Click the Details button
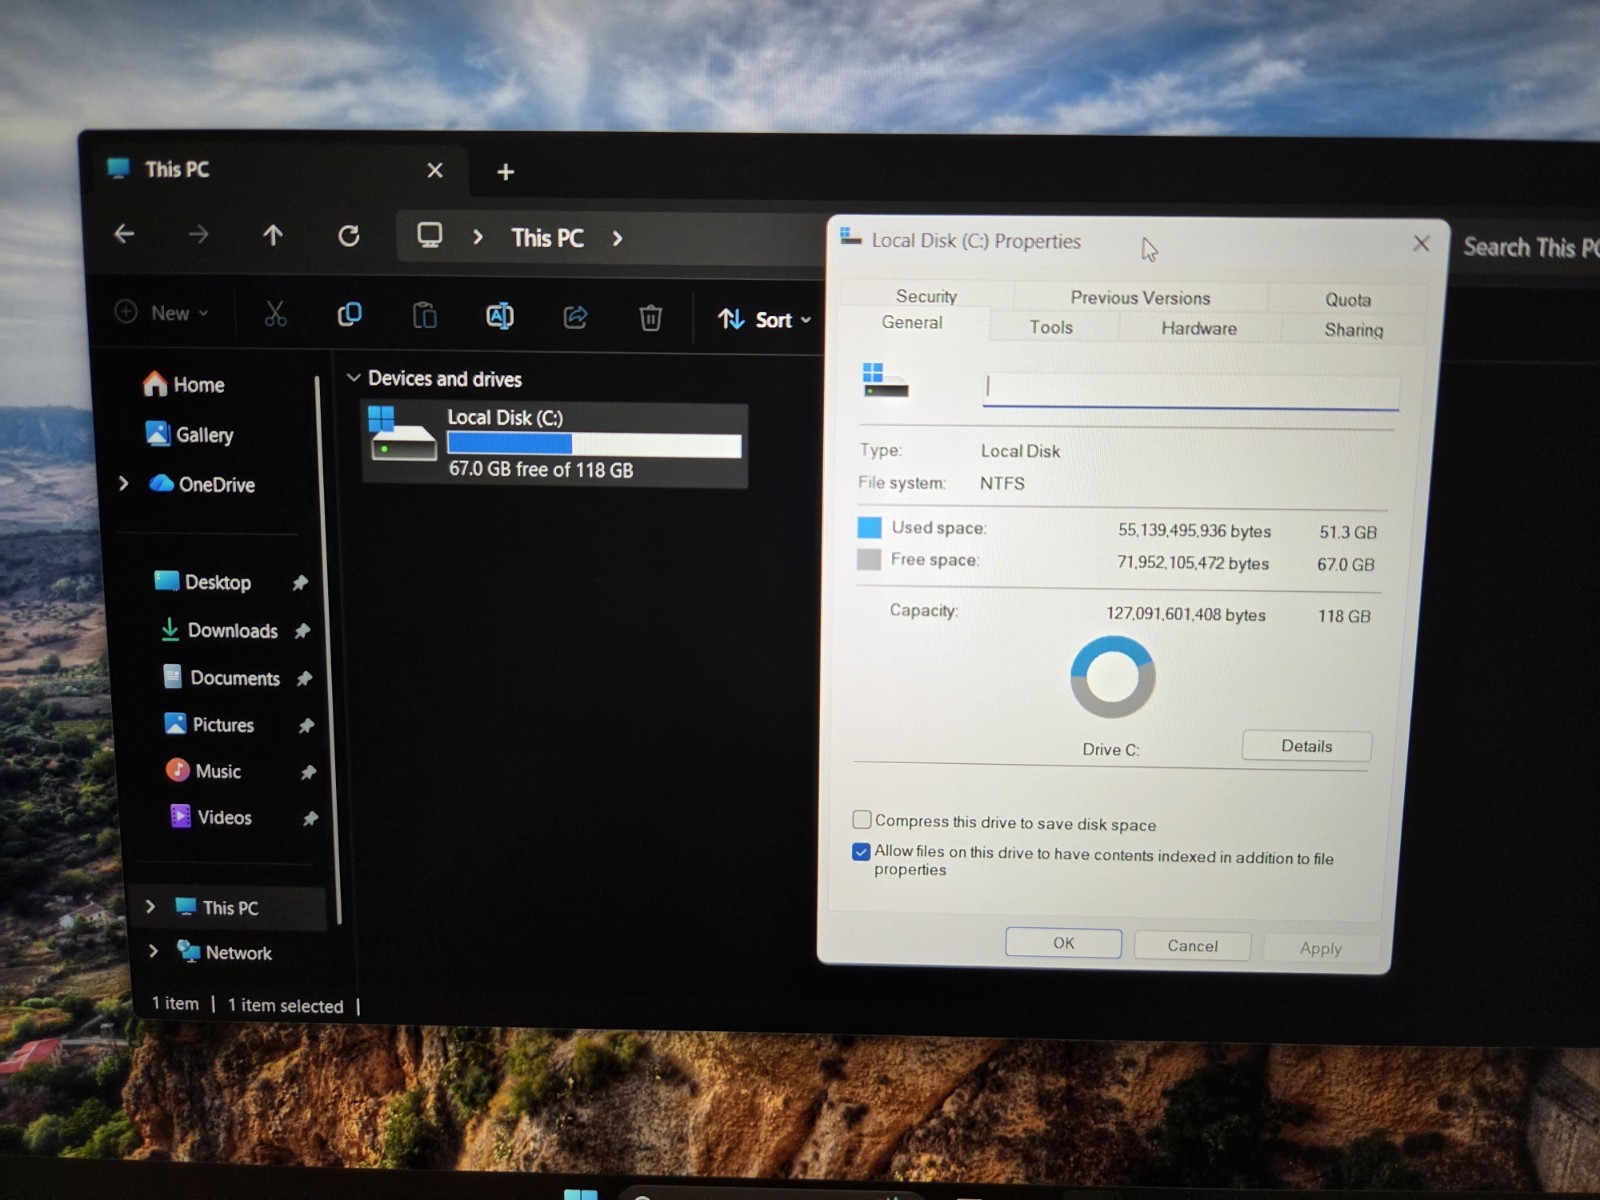 pyautogui.click(x=1306, y=746)
